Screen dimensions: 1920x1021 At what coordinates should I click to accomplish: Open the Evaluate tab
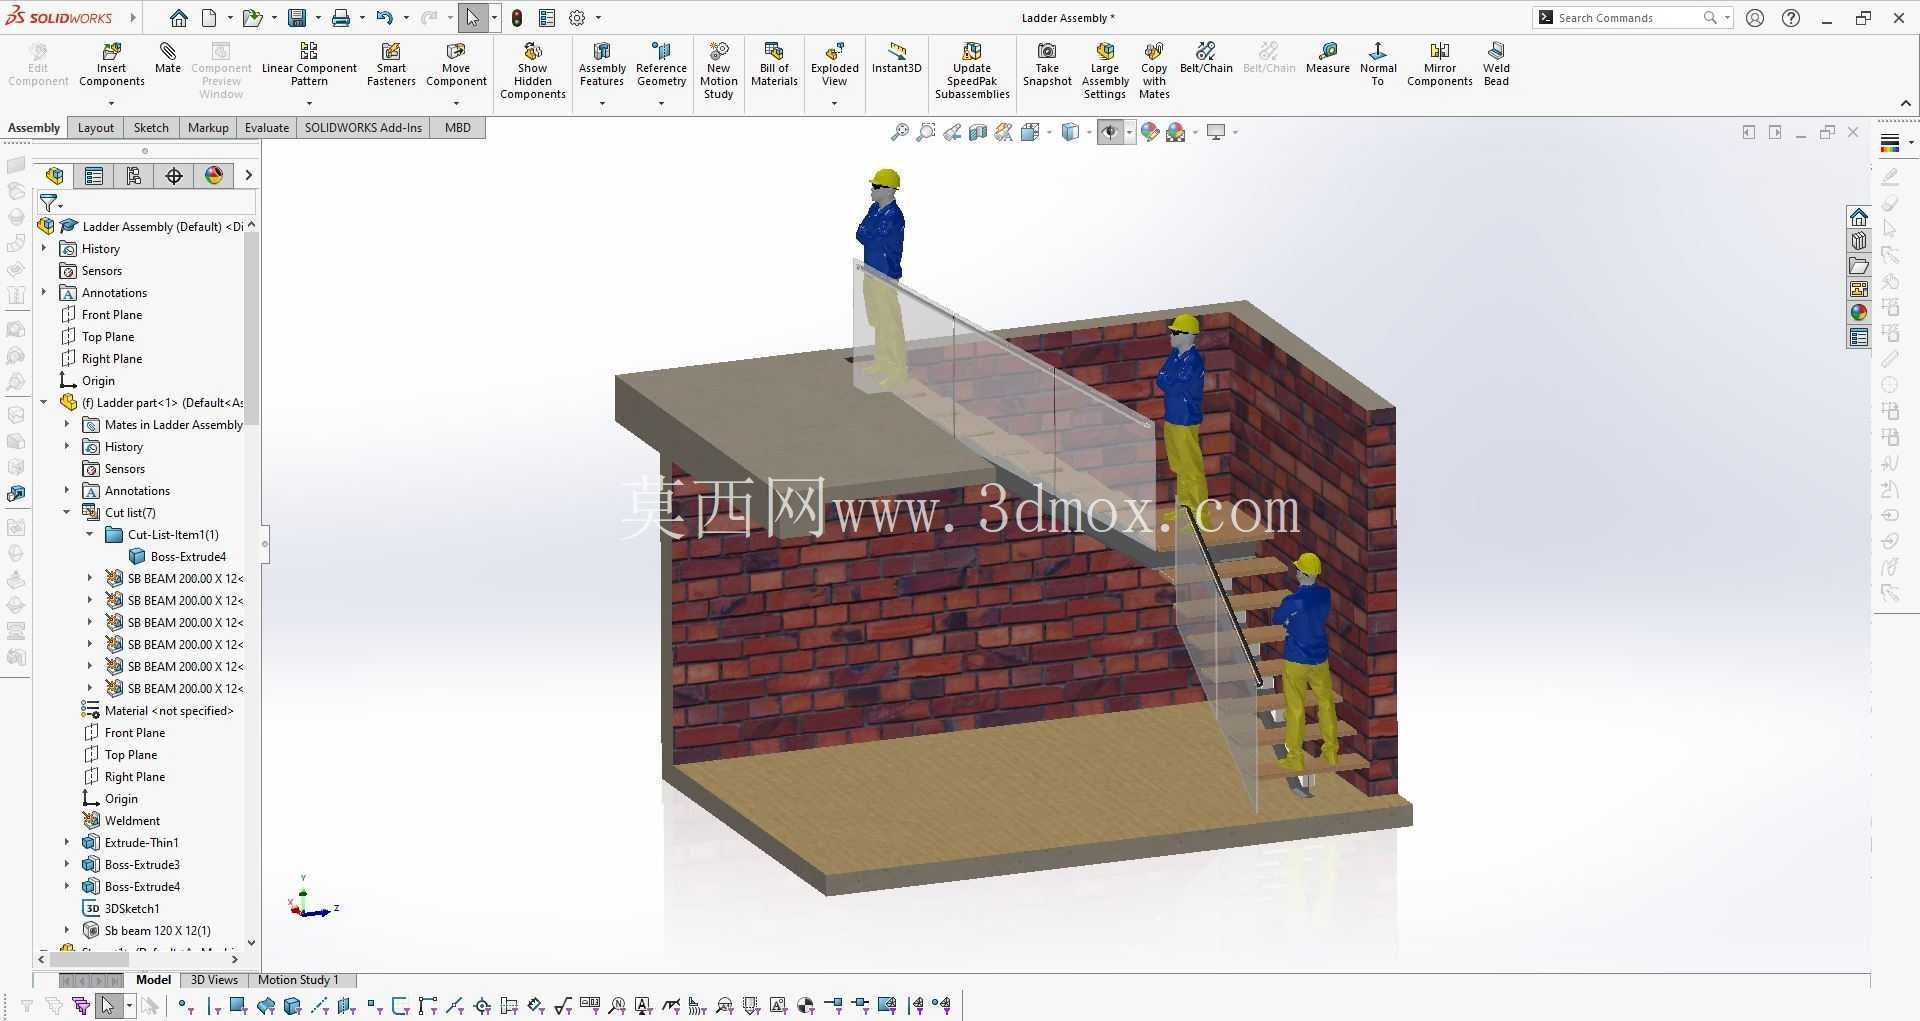(x=267, y=128)
